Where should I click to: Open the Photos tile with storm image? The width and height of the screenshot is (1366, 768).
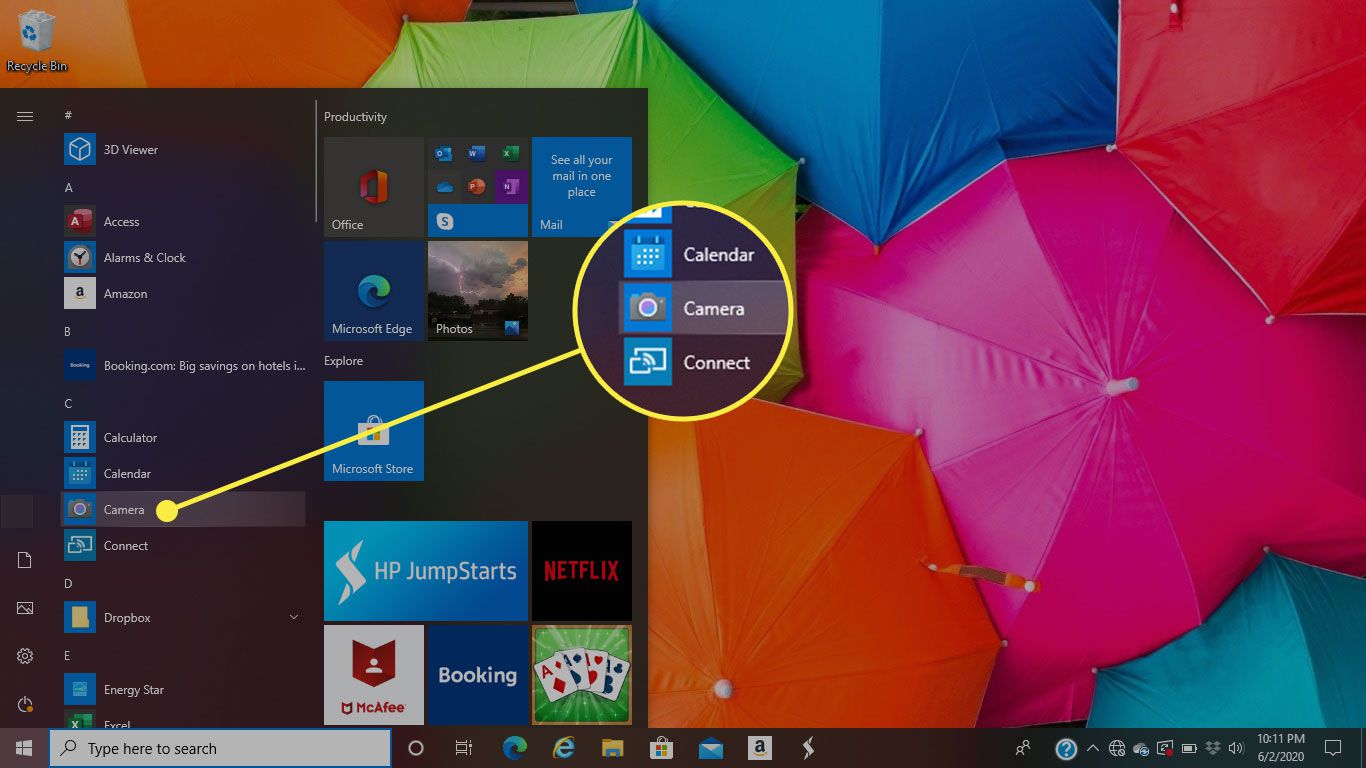(x=478, y=291)
